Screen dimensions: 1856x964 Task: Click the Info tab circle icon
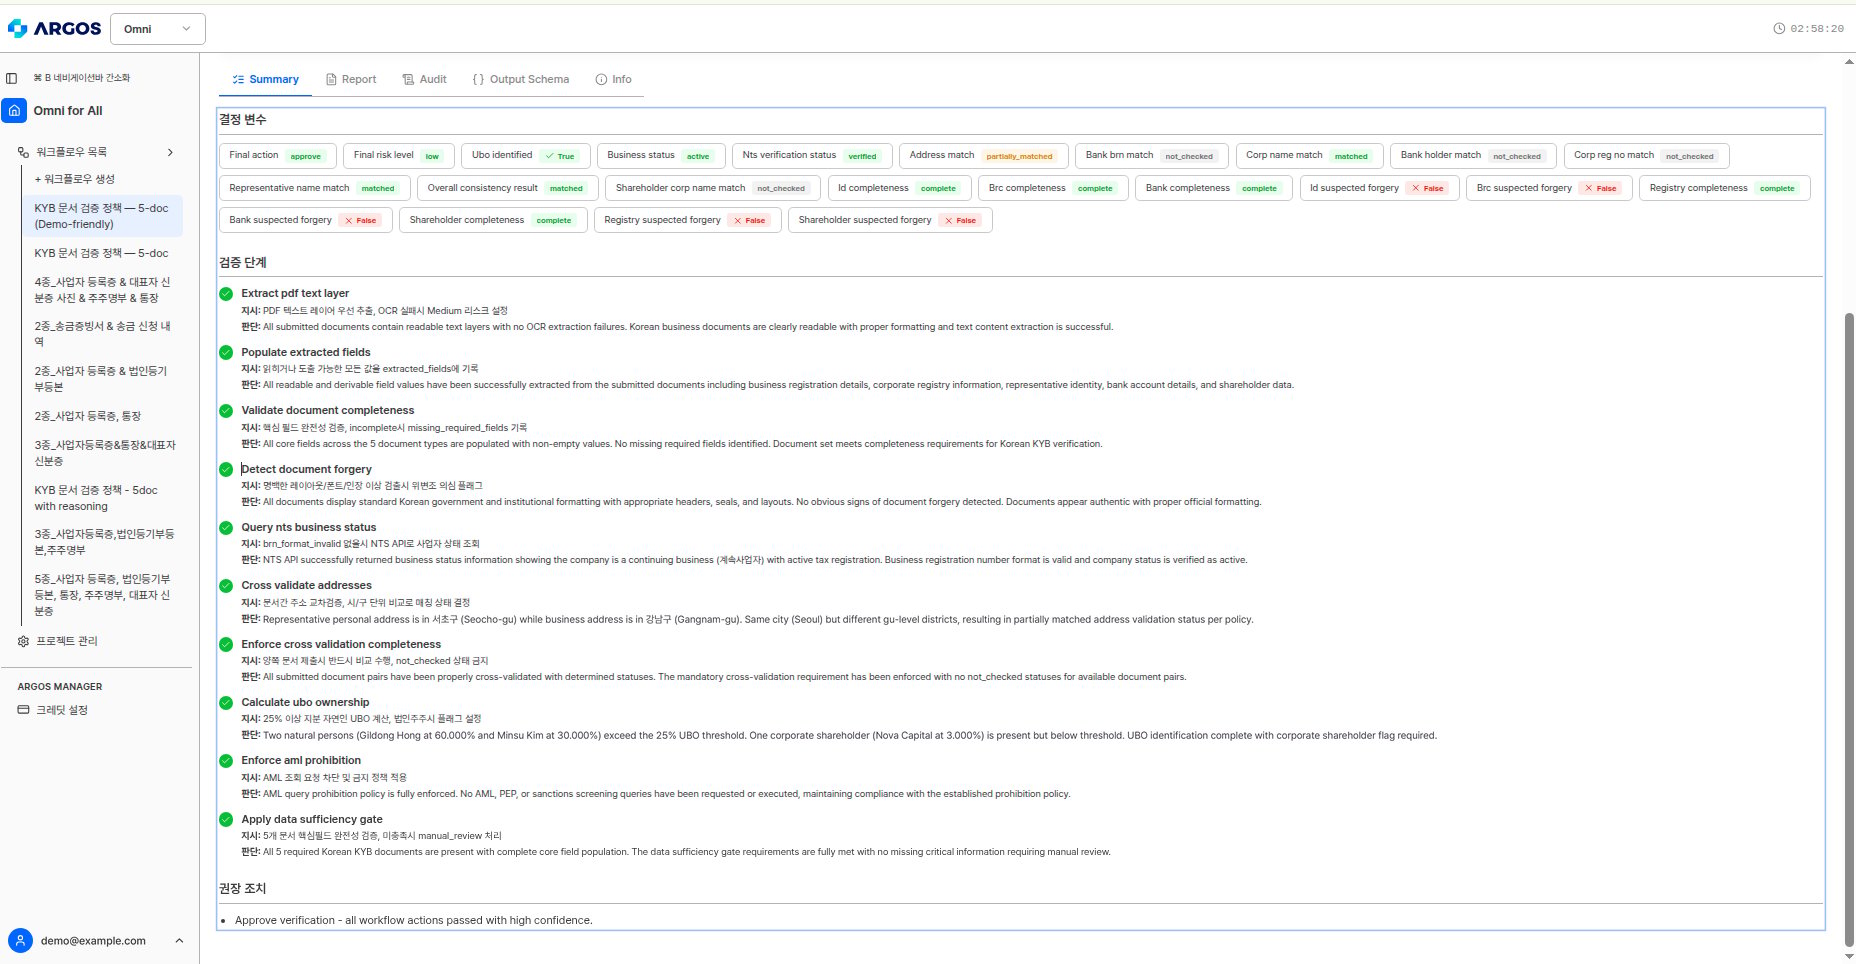(601, 79)
